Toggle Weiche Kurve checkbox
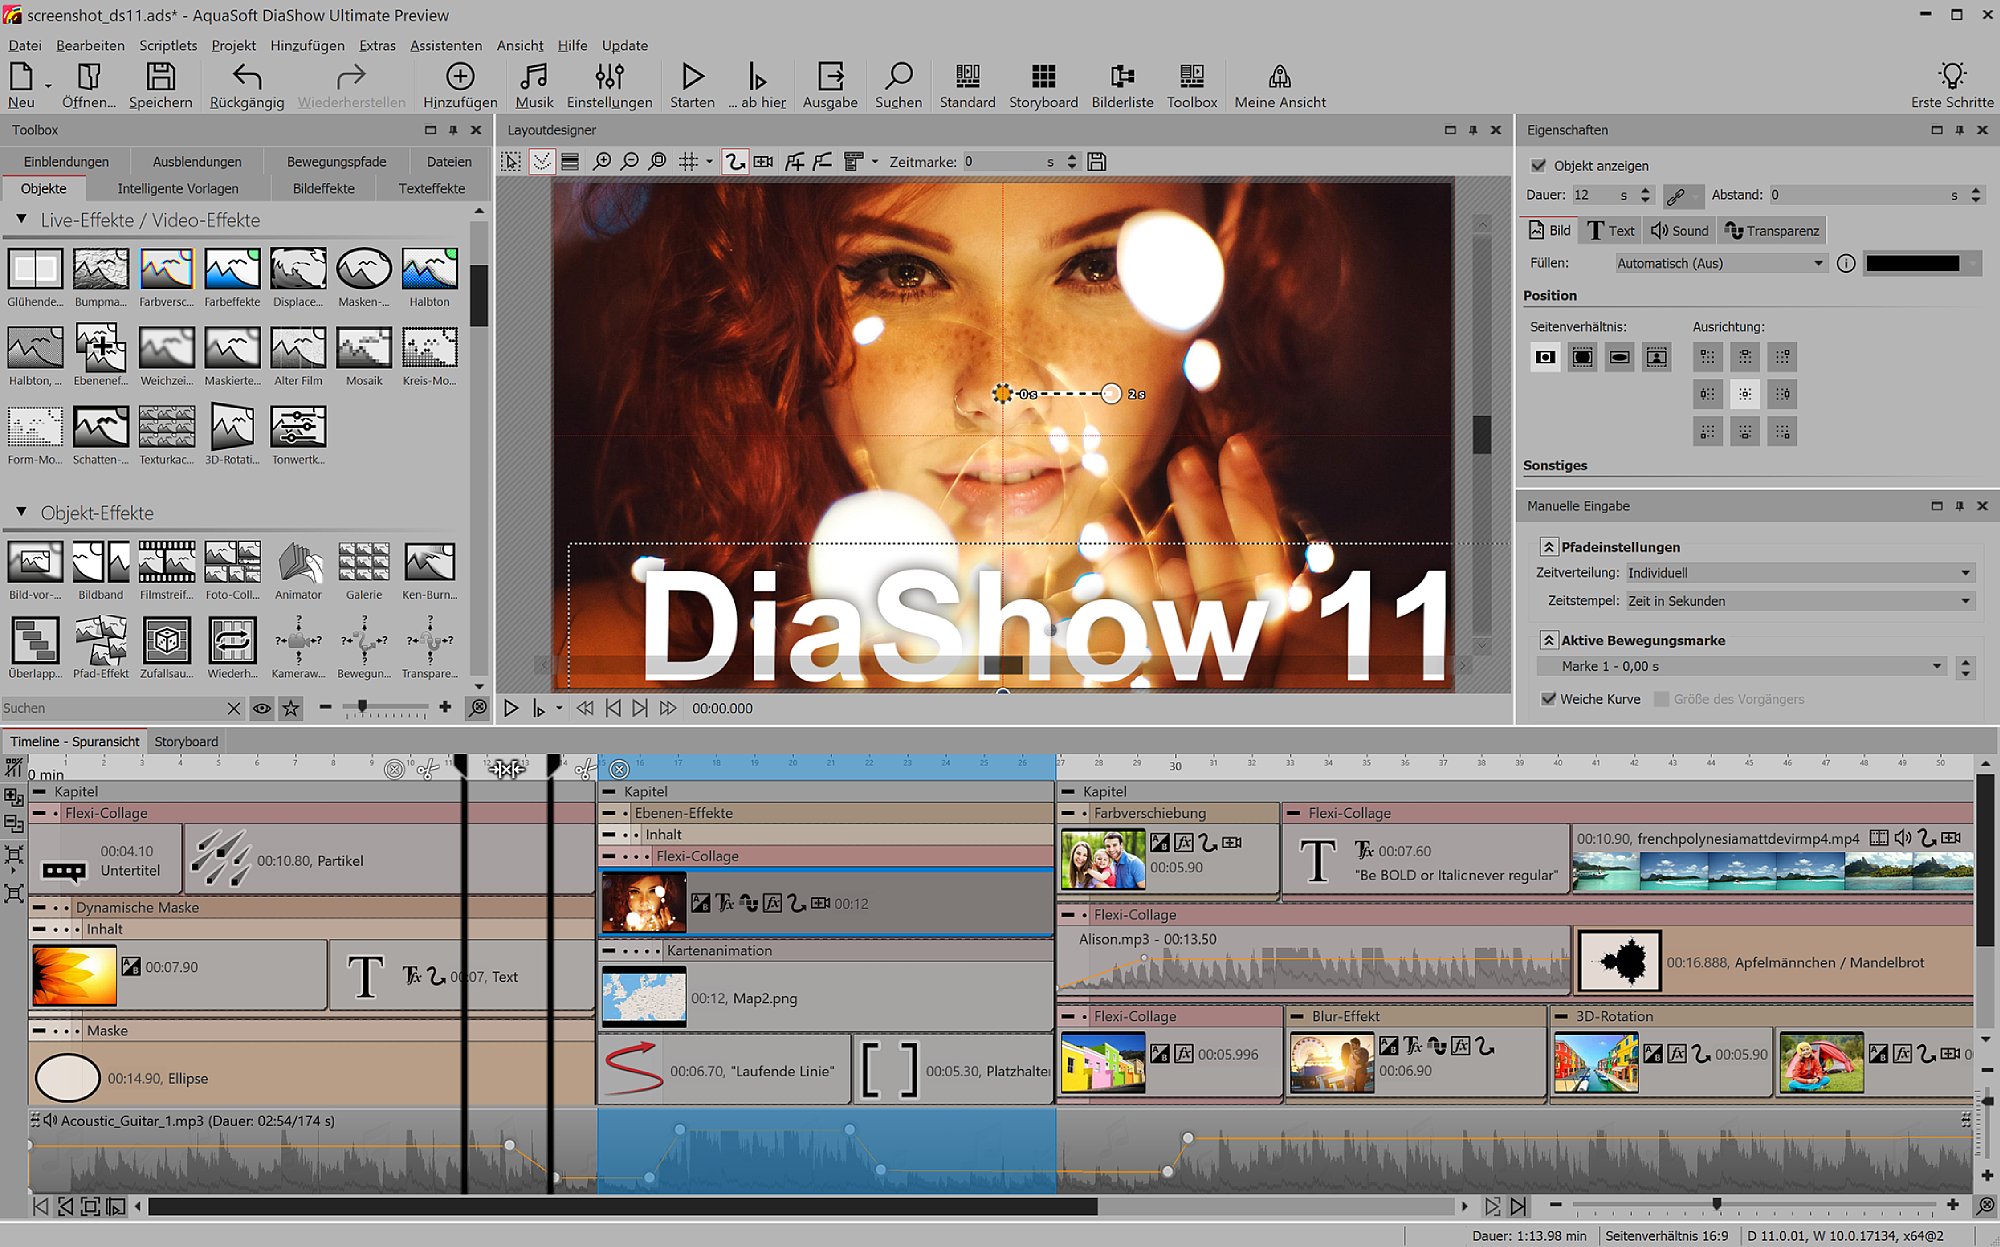The width and height of the screenshot is (2000, 1247). (1549, 699)
